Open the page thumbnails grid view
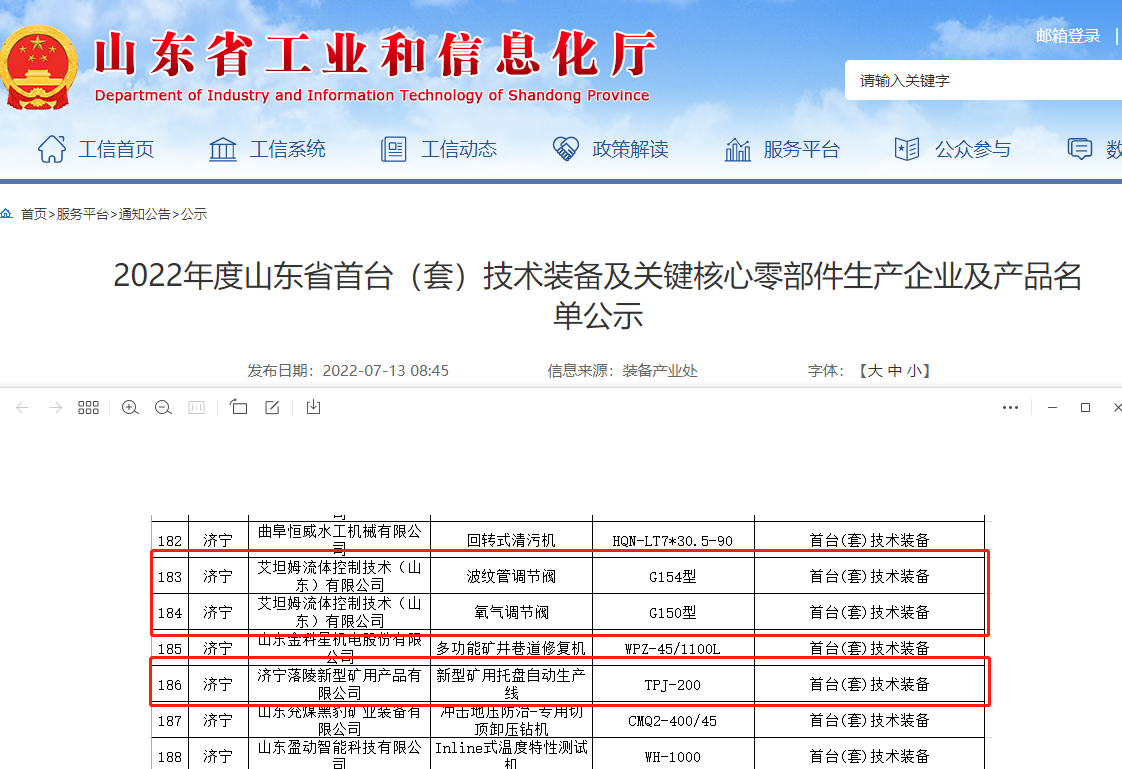The height and width of the screenshot is (769, 1122). (x=88, y=408)
